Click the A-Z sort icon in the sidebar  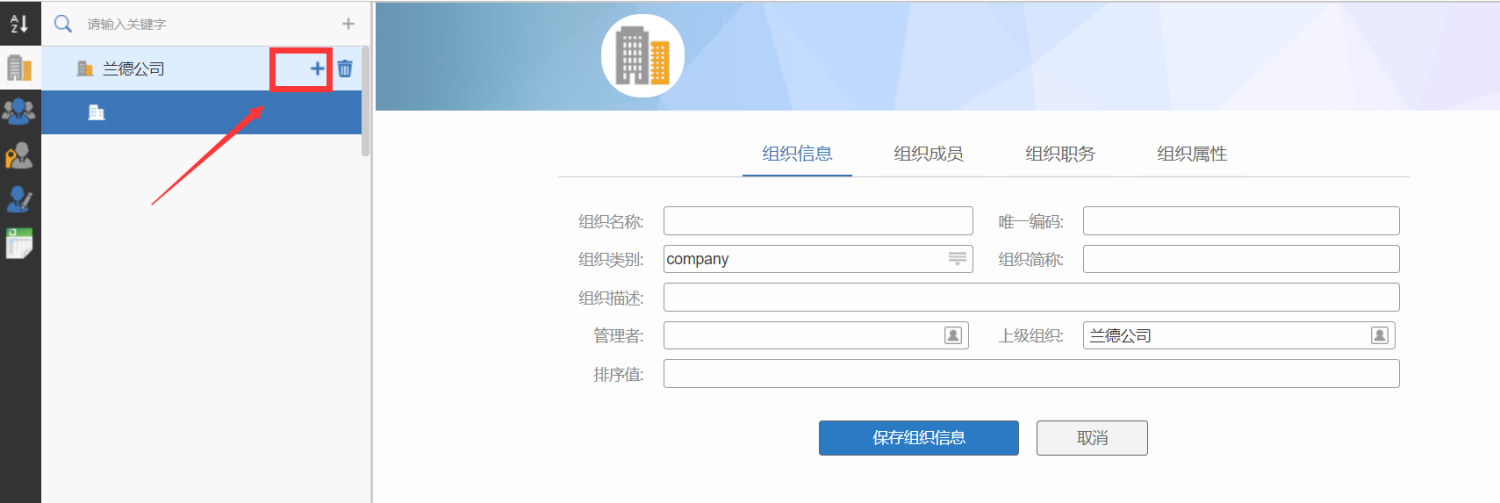19,23
